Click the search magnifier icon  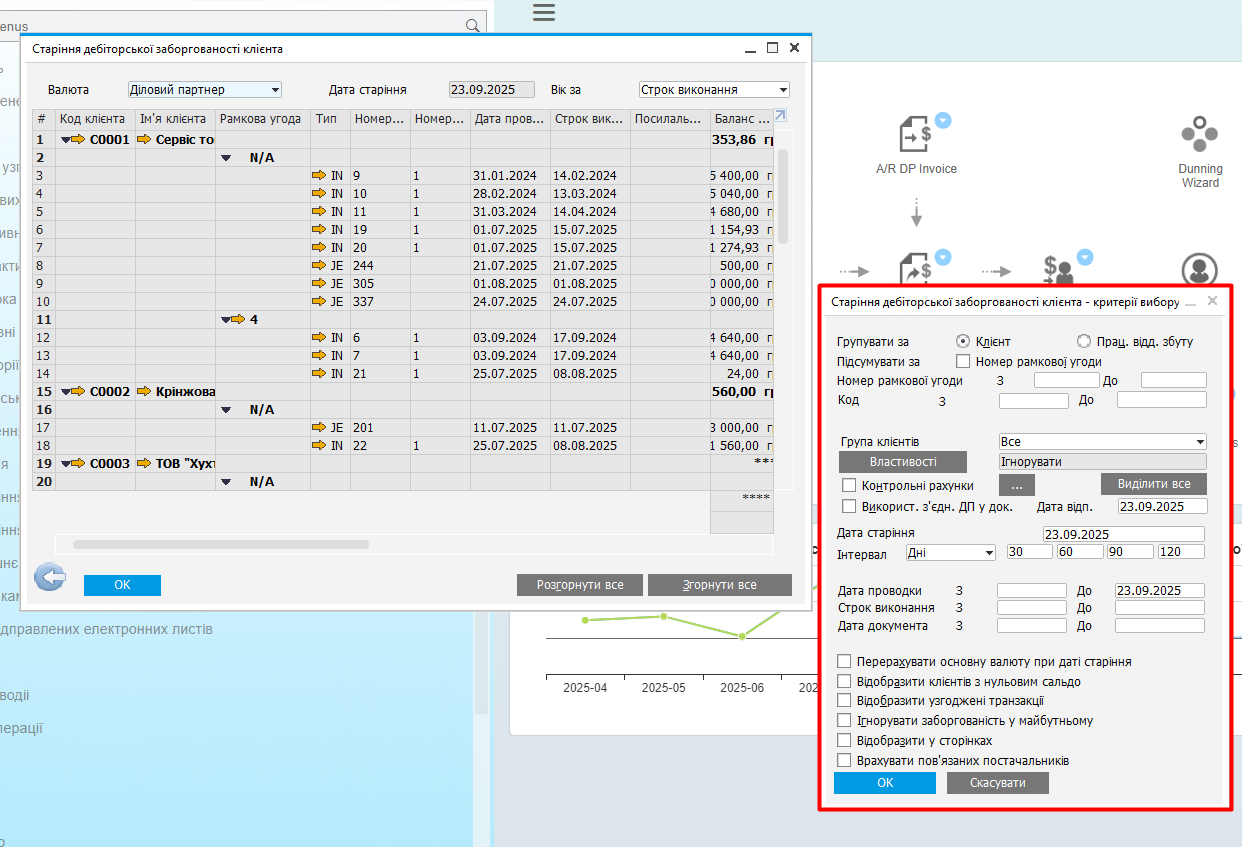[x=473, y=25]
